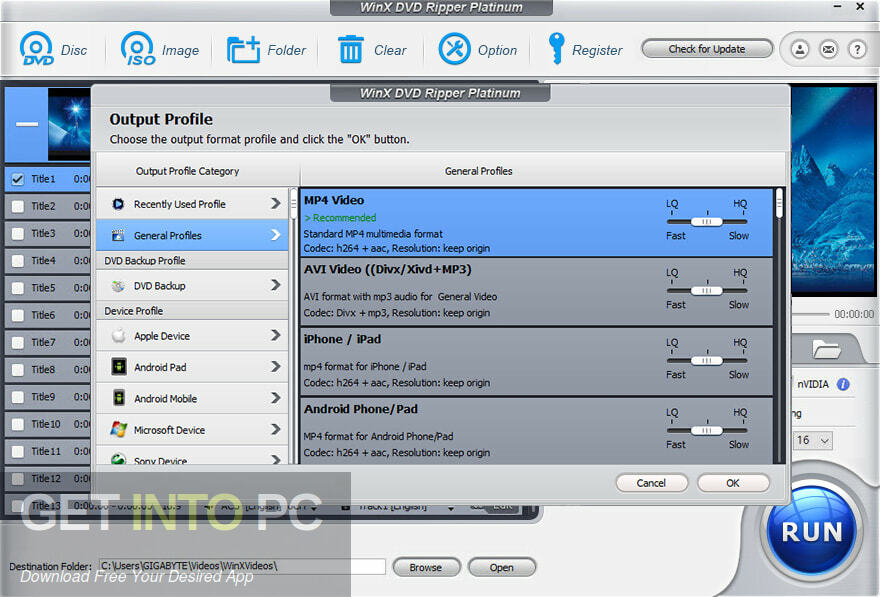Load an ISO image file
880x597 pixels.
[x=138, y=49]
